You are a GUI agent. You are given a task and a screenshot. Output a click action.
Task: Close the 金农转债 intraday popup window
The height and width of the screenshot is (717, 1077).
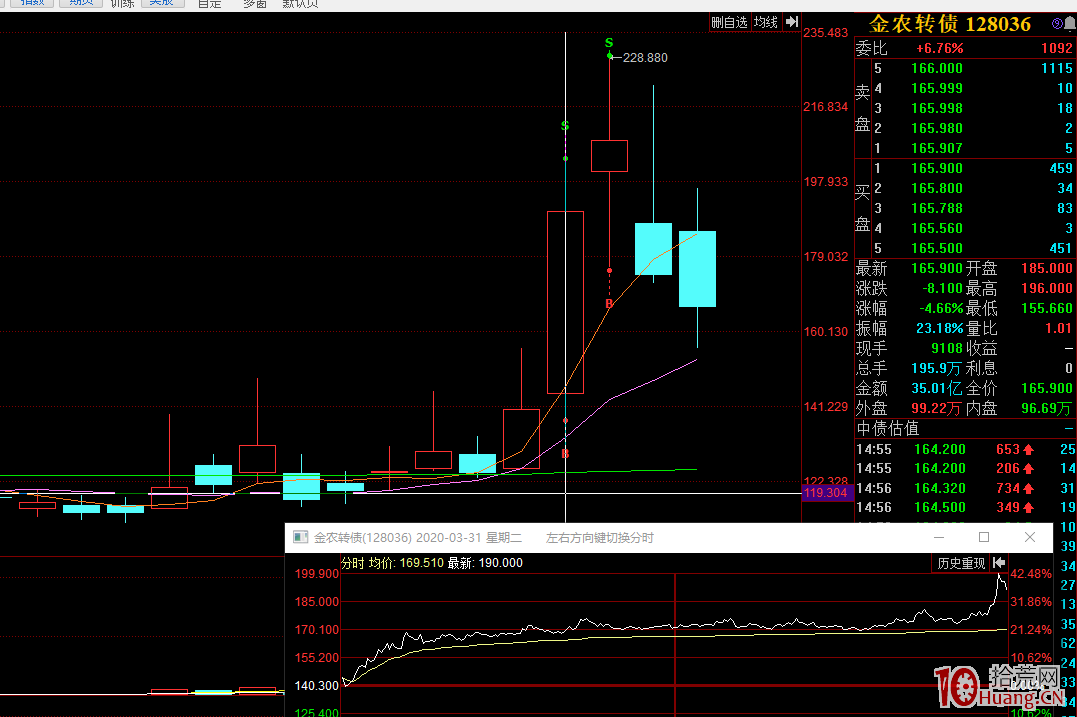1030,537
